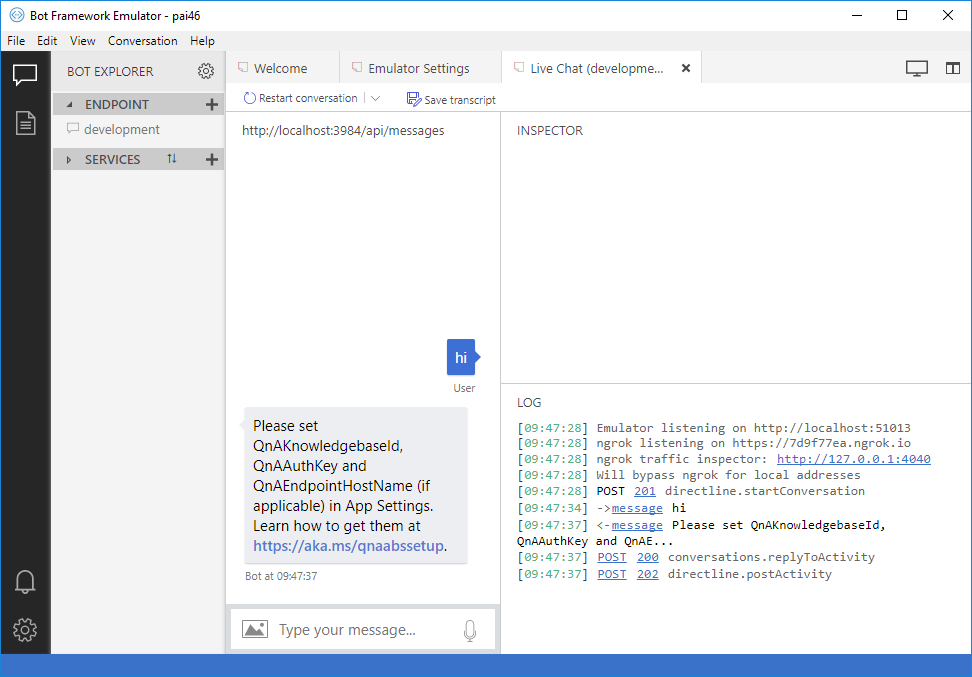Maximize the emulator window
This screenshot has width=972, height=677.
pos(903,15)
